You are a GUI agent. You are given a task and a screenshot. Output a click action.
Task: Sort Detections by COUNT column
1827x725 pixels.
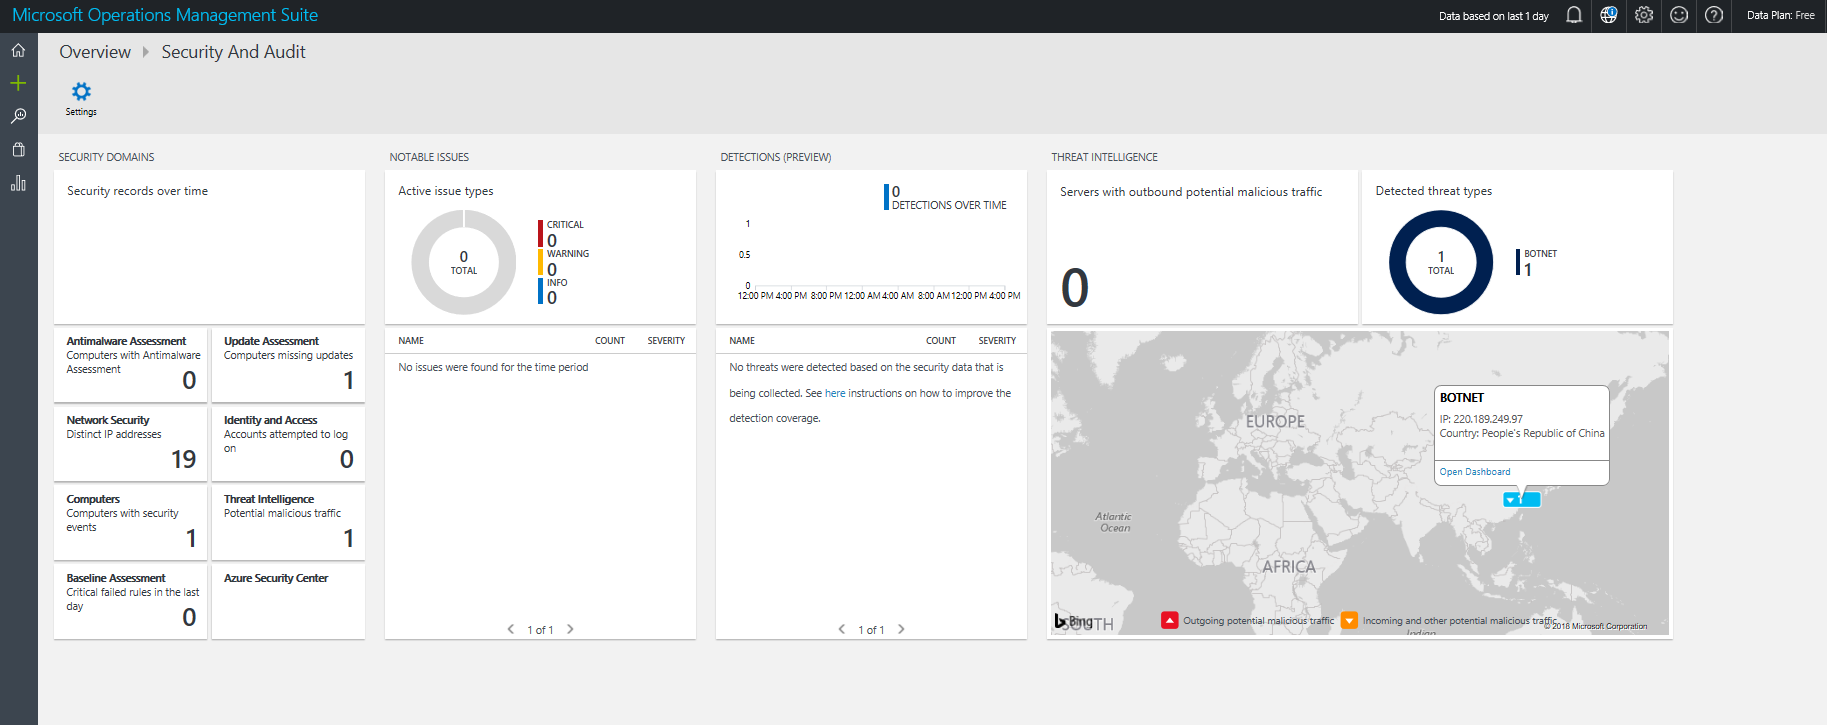[941, 341]
